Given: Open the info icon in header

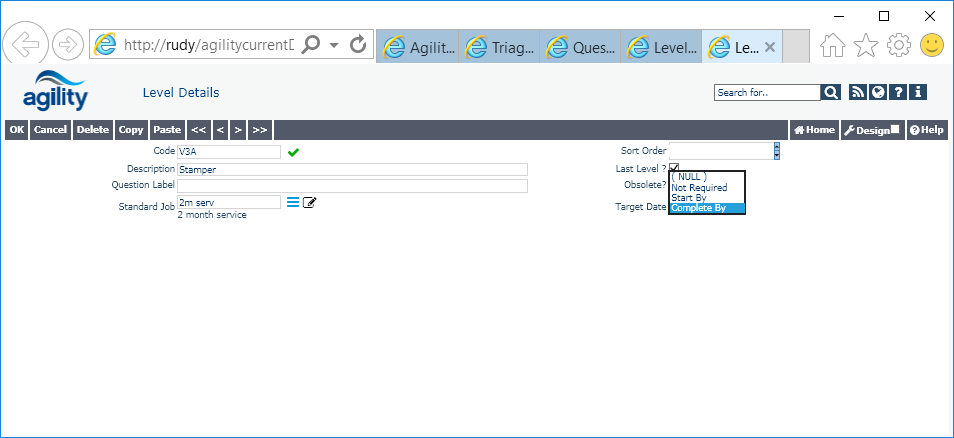Looking at the screenshot, I should point(918,92).
